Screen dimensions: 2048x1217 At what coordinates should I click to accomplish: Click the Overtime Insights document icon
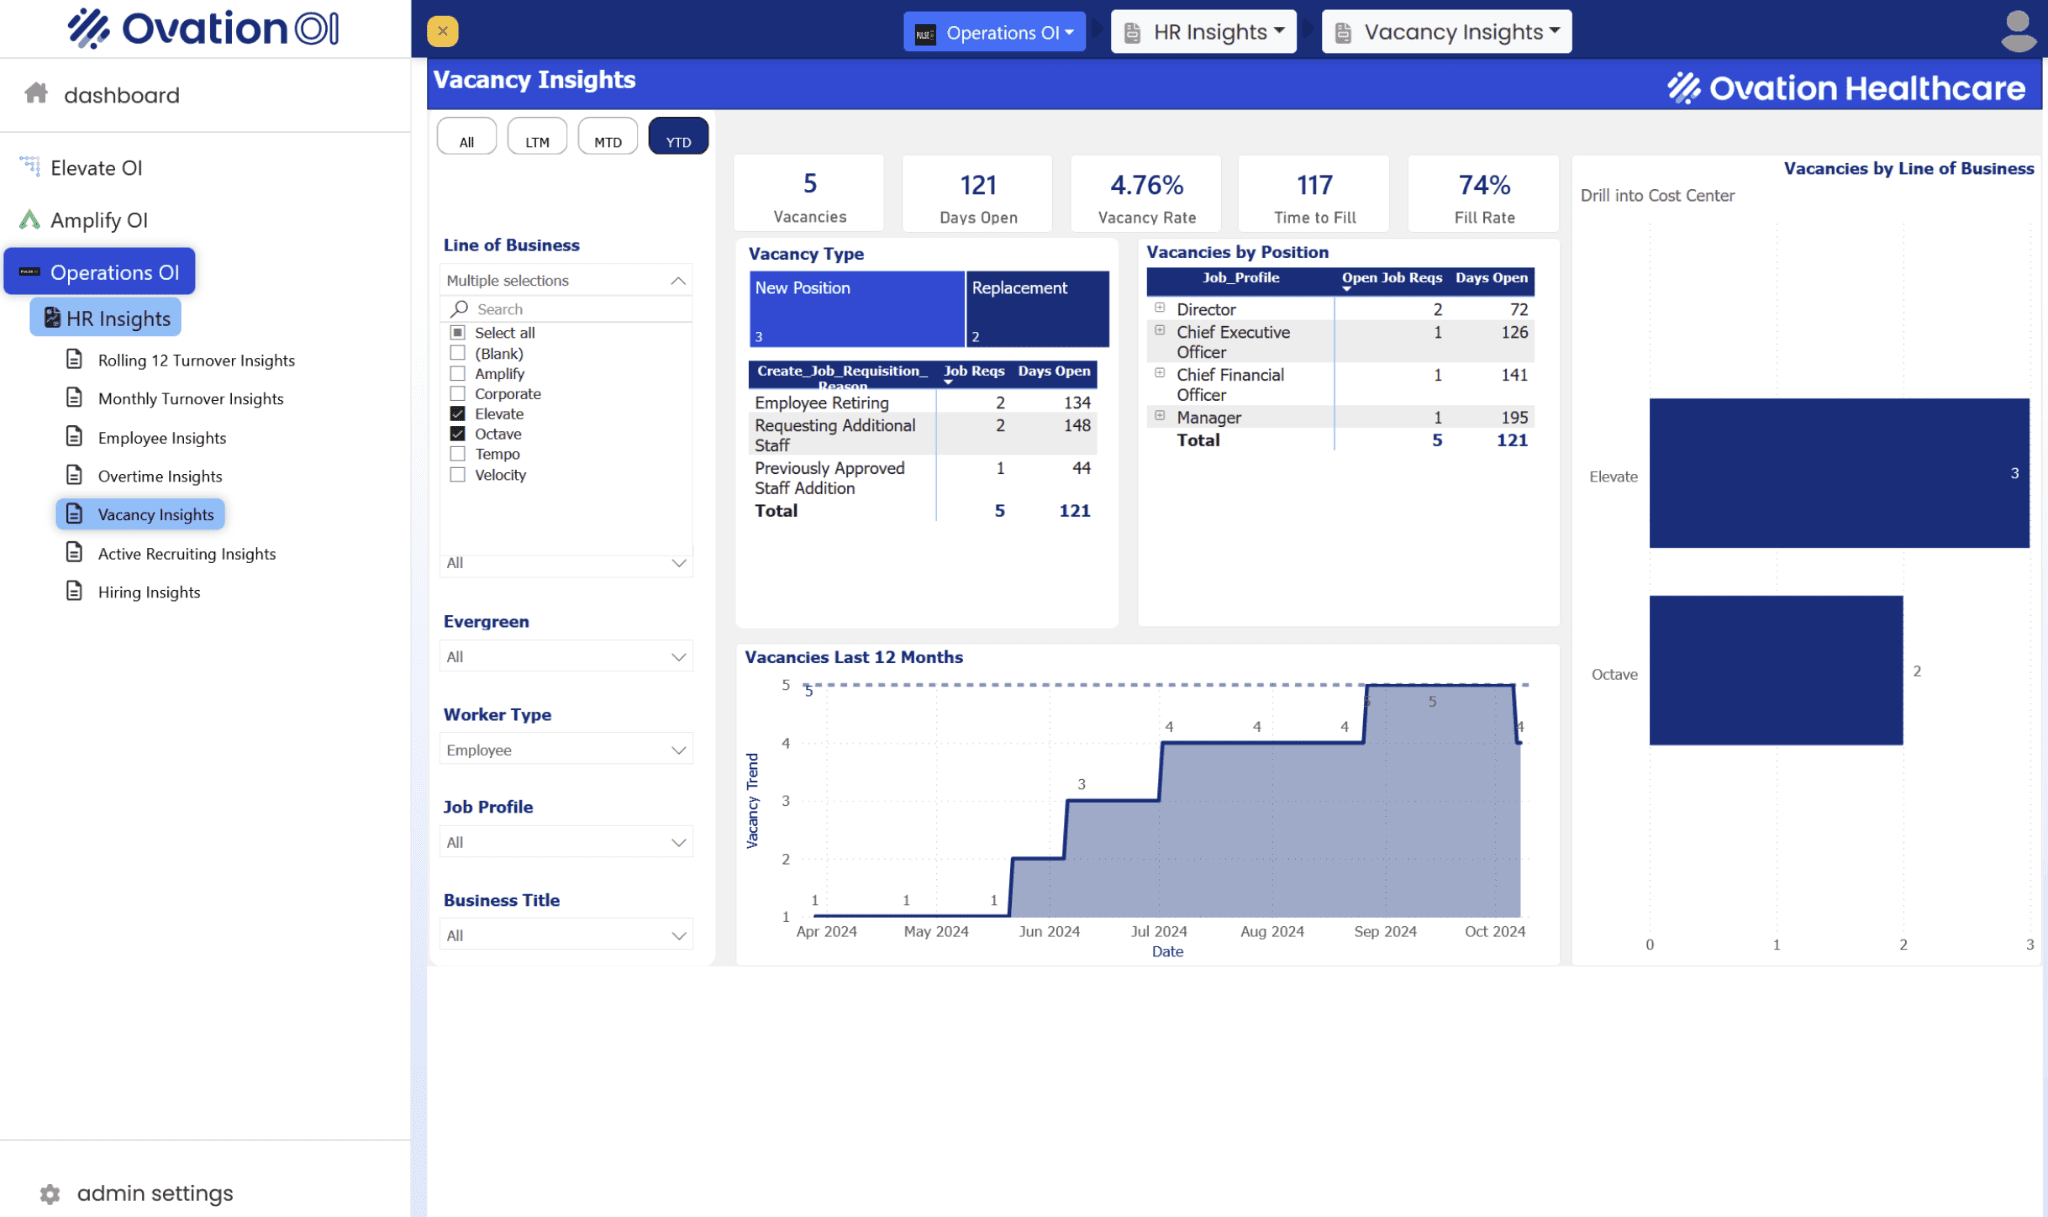click(74, 475)
